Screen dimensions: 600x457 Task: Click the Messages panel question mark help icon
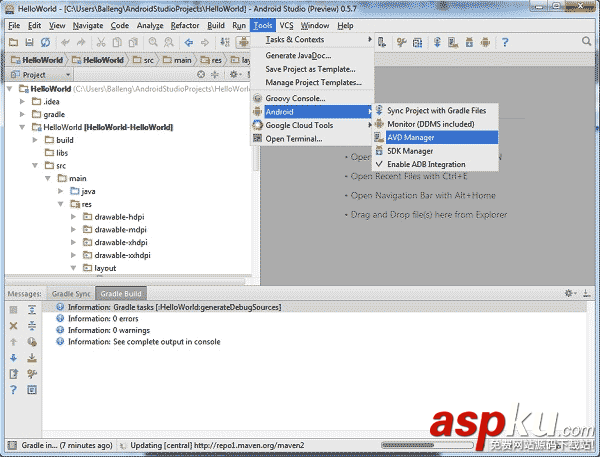[x=13, y=390]
